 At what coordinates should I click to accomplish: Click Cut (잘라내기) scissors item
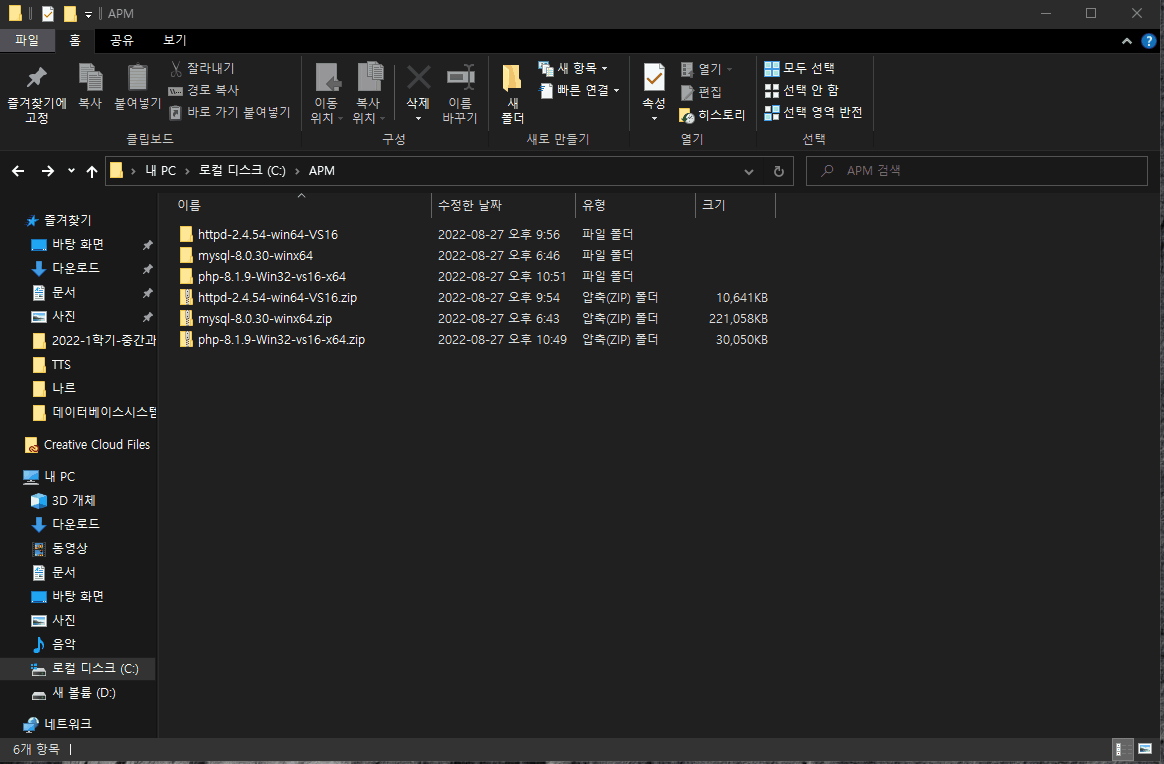[202, 68]
